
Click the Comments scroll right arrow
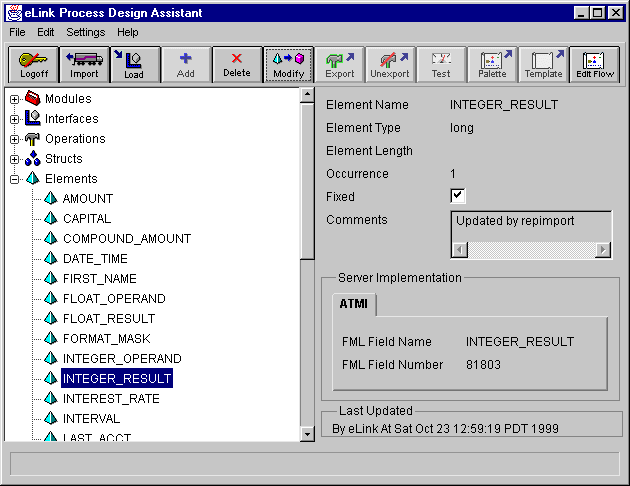pyautogui.click(x=603, y=250)
